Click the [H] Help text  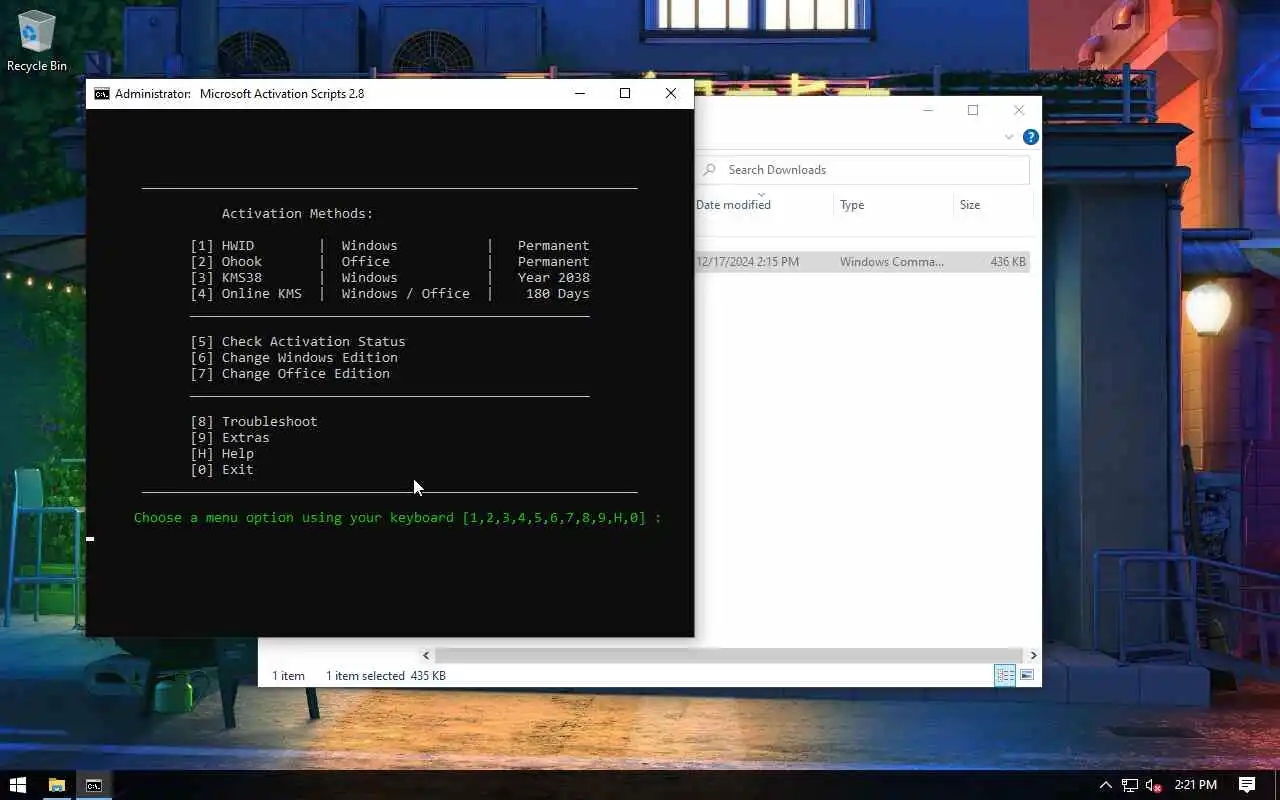coord(222,453)
